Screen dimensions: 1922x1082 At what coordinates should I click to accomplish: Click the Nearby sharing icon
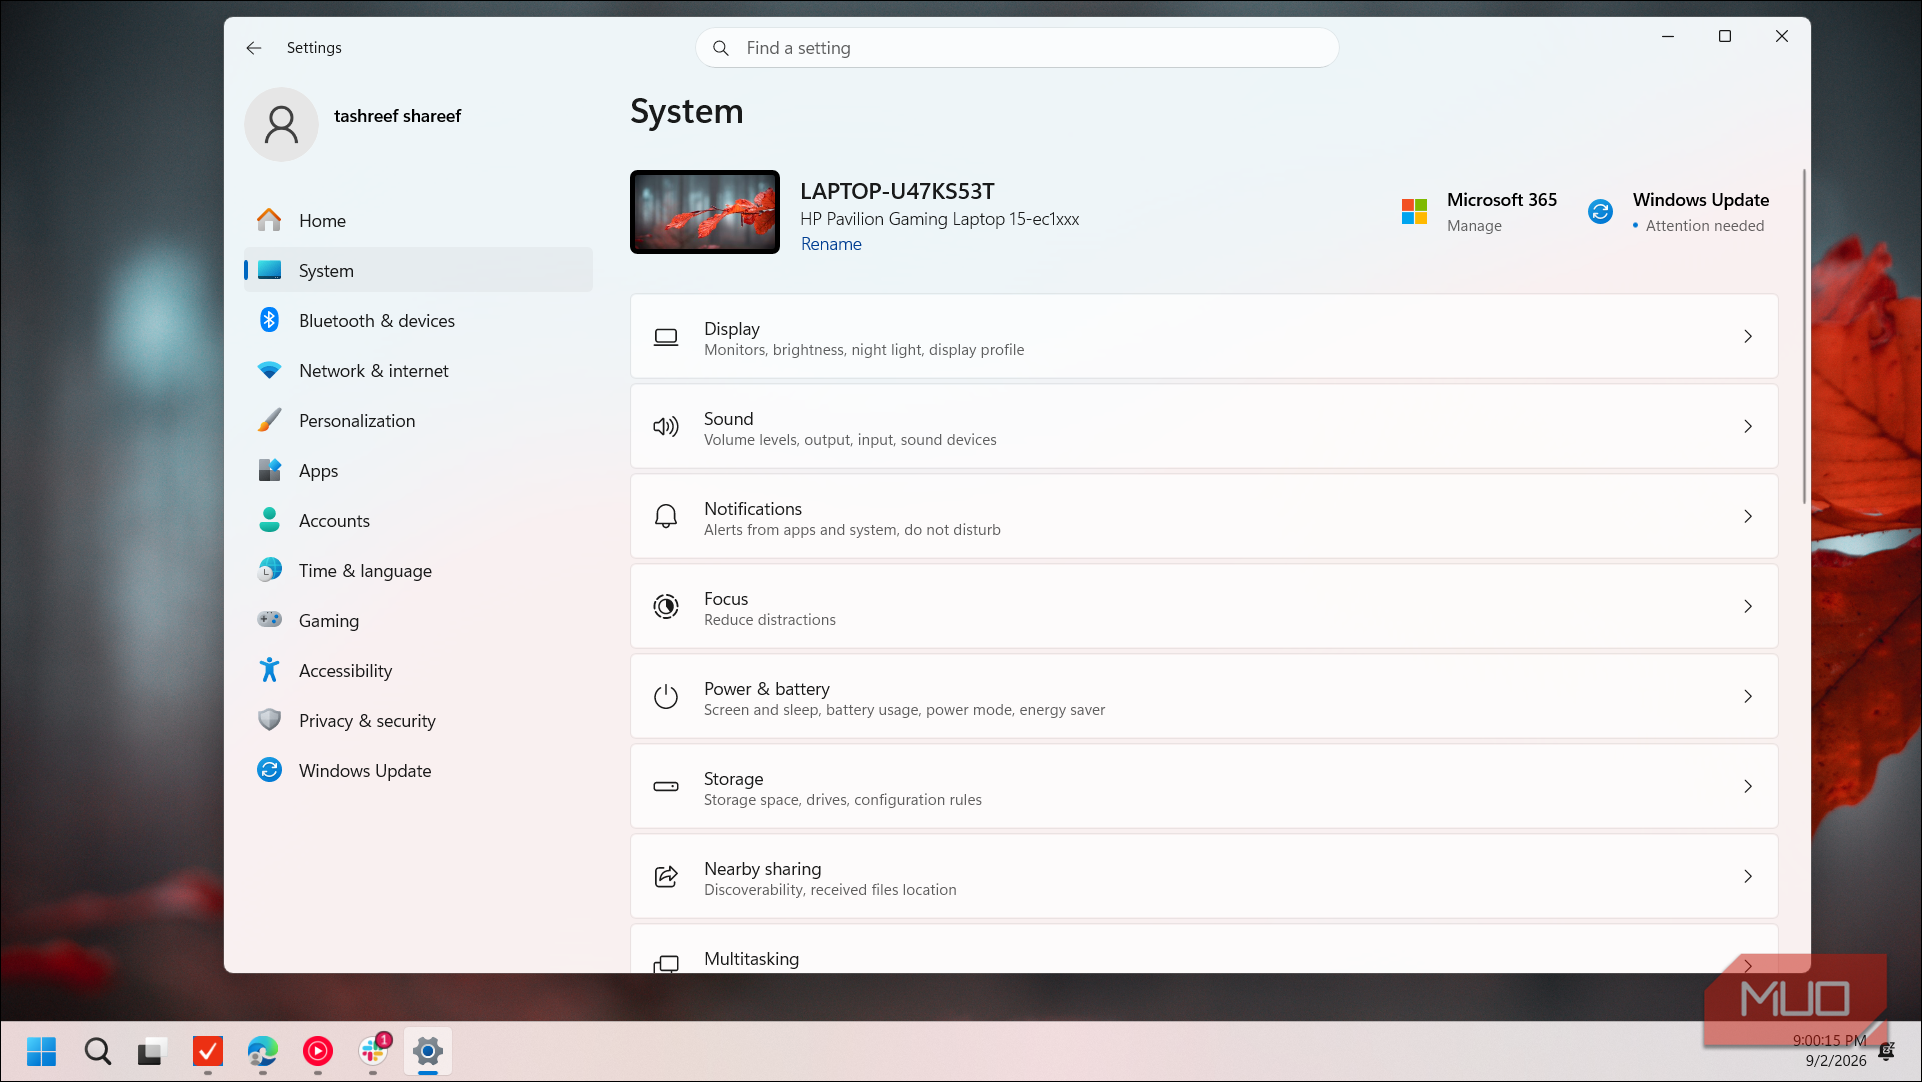666,877
